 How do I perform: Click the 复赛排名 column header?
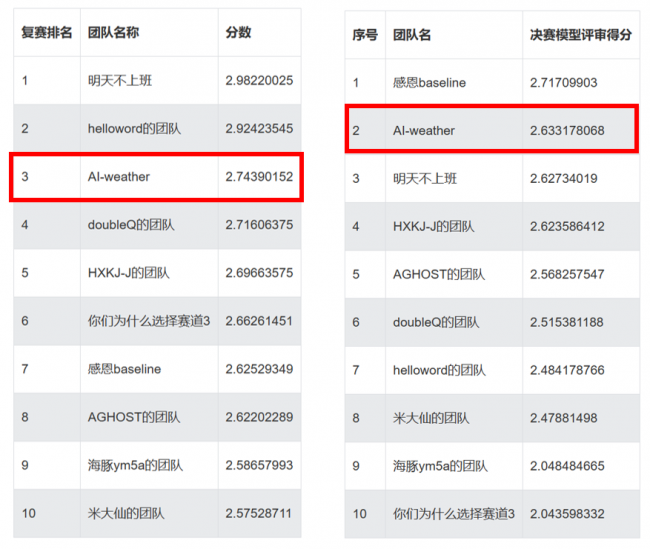[x=47, y=33]
